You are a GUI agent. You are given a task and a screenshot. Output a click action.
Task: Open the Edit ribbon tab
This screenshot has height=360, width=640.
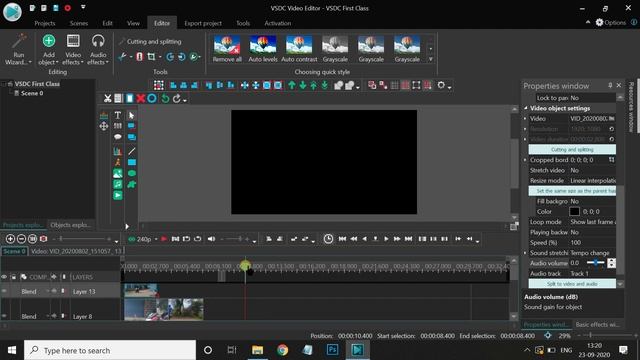(x=107, y=23)
